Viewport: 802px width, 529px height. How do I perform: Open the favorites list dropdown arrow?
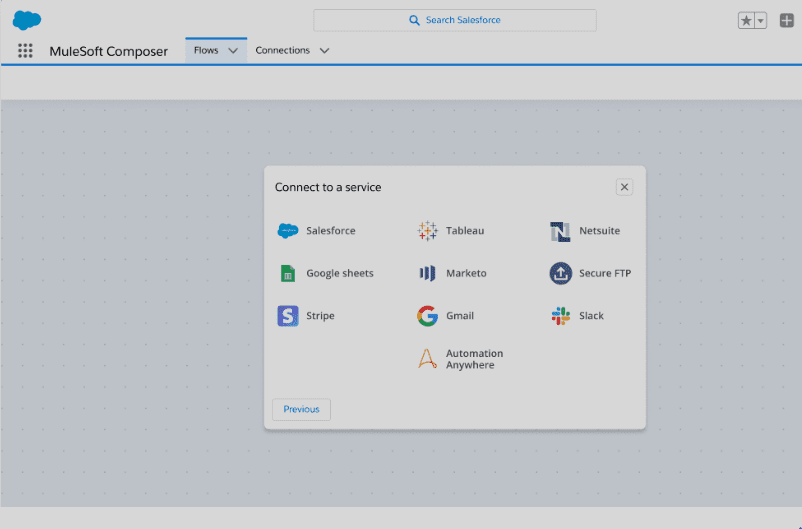point(761,20)
